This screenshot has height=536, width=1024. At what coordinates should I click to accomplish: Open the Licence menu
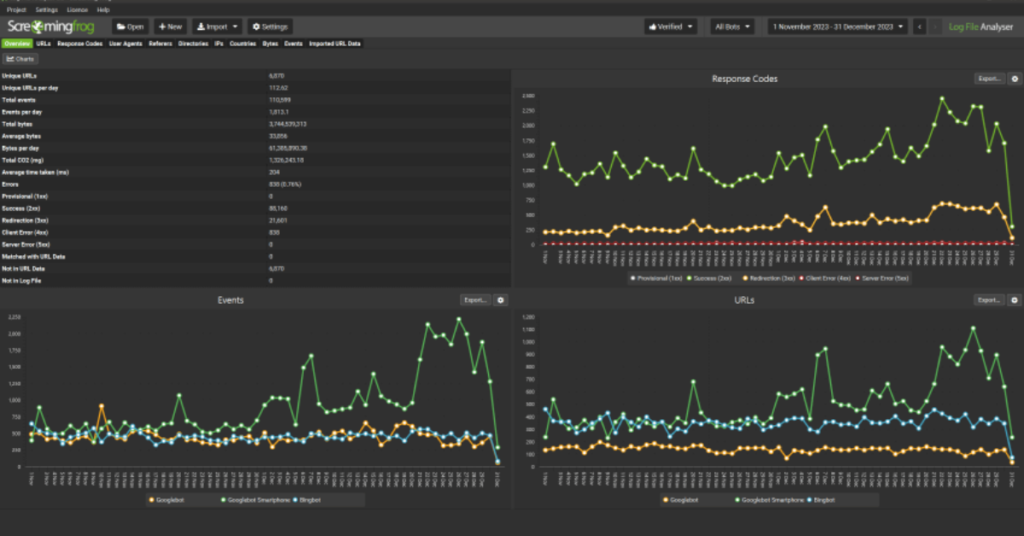coord(77,10)
